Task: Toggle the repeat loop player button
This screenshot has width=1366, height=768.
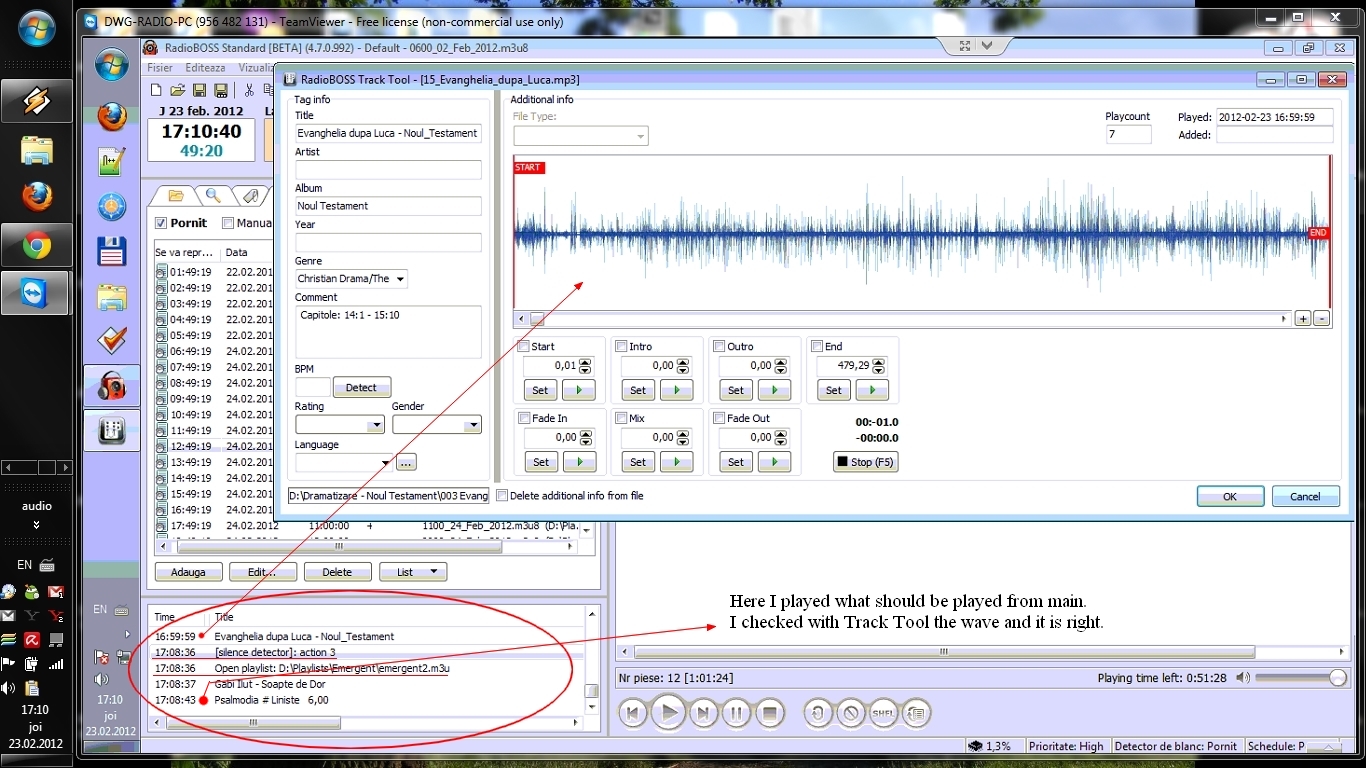Action: (818, 713)
